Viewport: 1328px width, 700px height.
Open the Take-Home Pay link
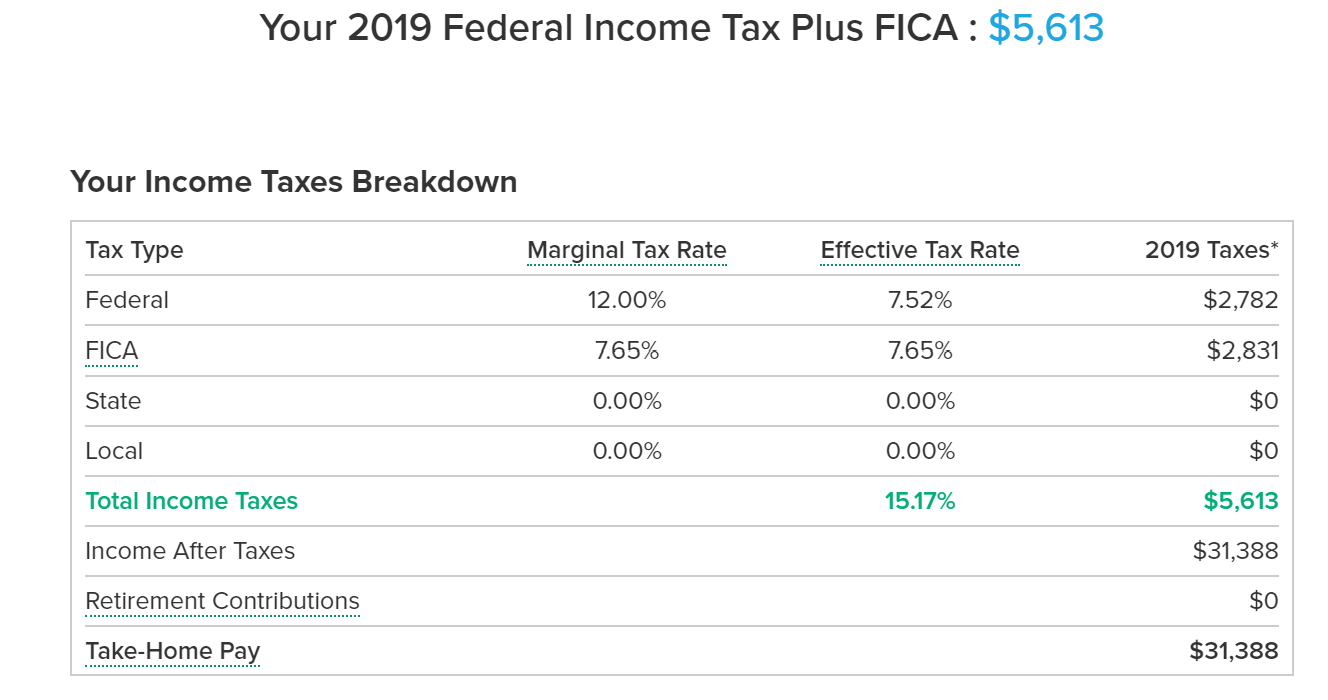pos(172,651)
